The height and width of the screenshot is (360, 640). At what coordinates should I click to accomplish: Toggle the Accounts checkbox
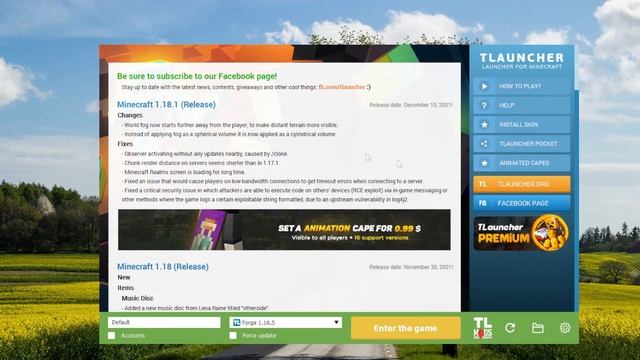[111, 336]
